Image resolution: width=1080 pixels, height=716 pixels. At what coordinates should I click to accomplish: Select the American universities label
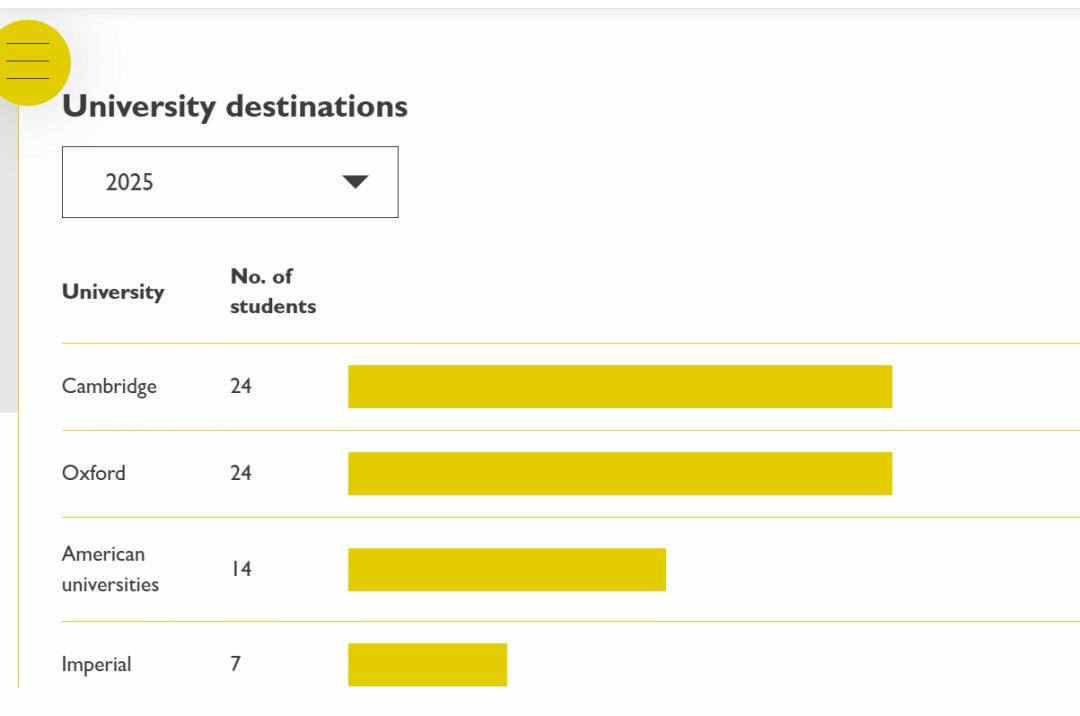click(x=110, y=569)
